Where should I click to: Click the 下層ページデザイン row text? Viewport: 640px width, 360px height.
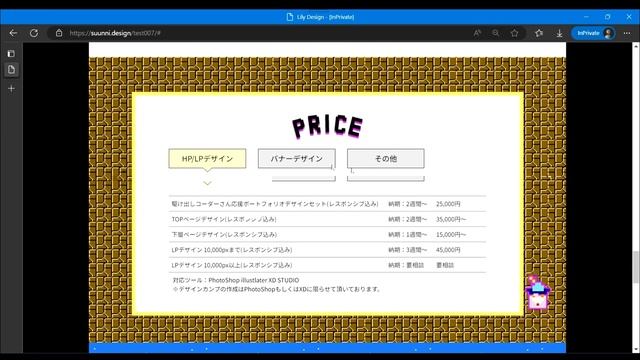[x=224, y=234]
